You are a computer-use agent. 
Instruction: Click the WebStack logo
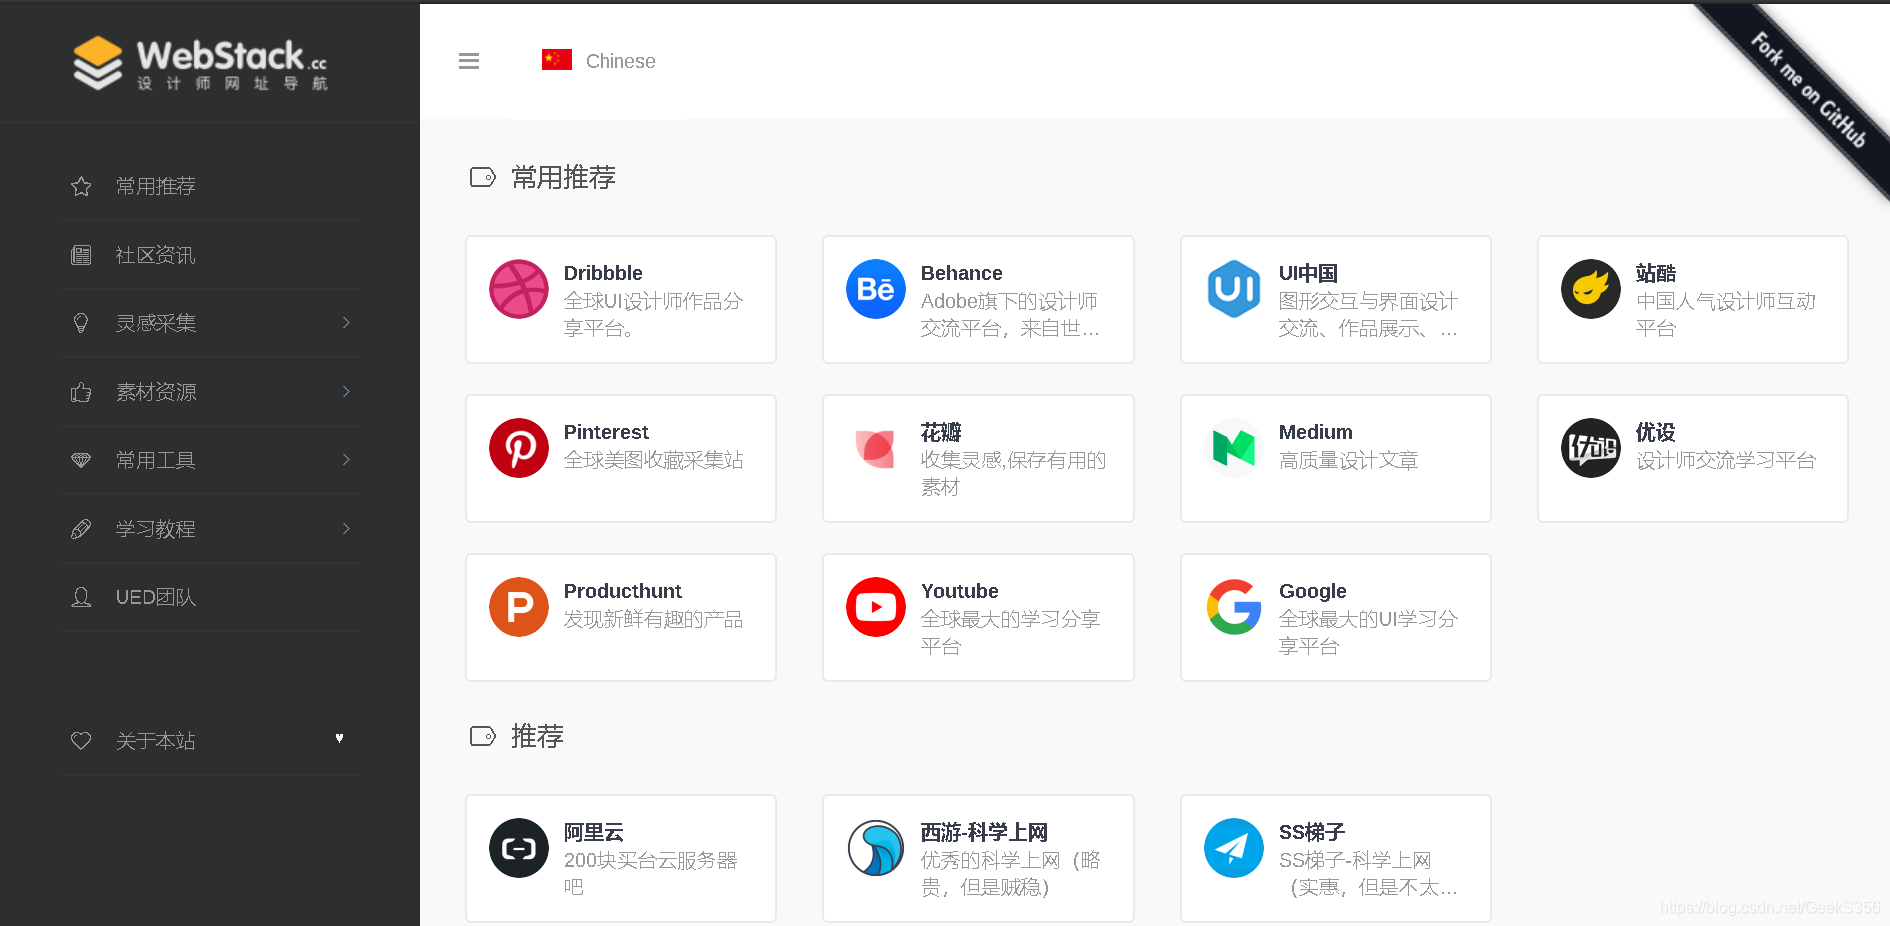click(x=200, y=63)
